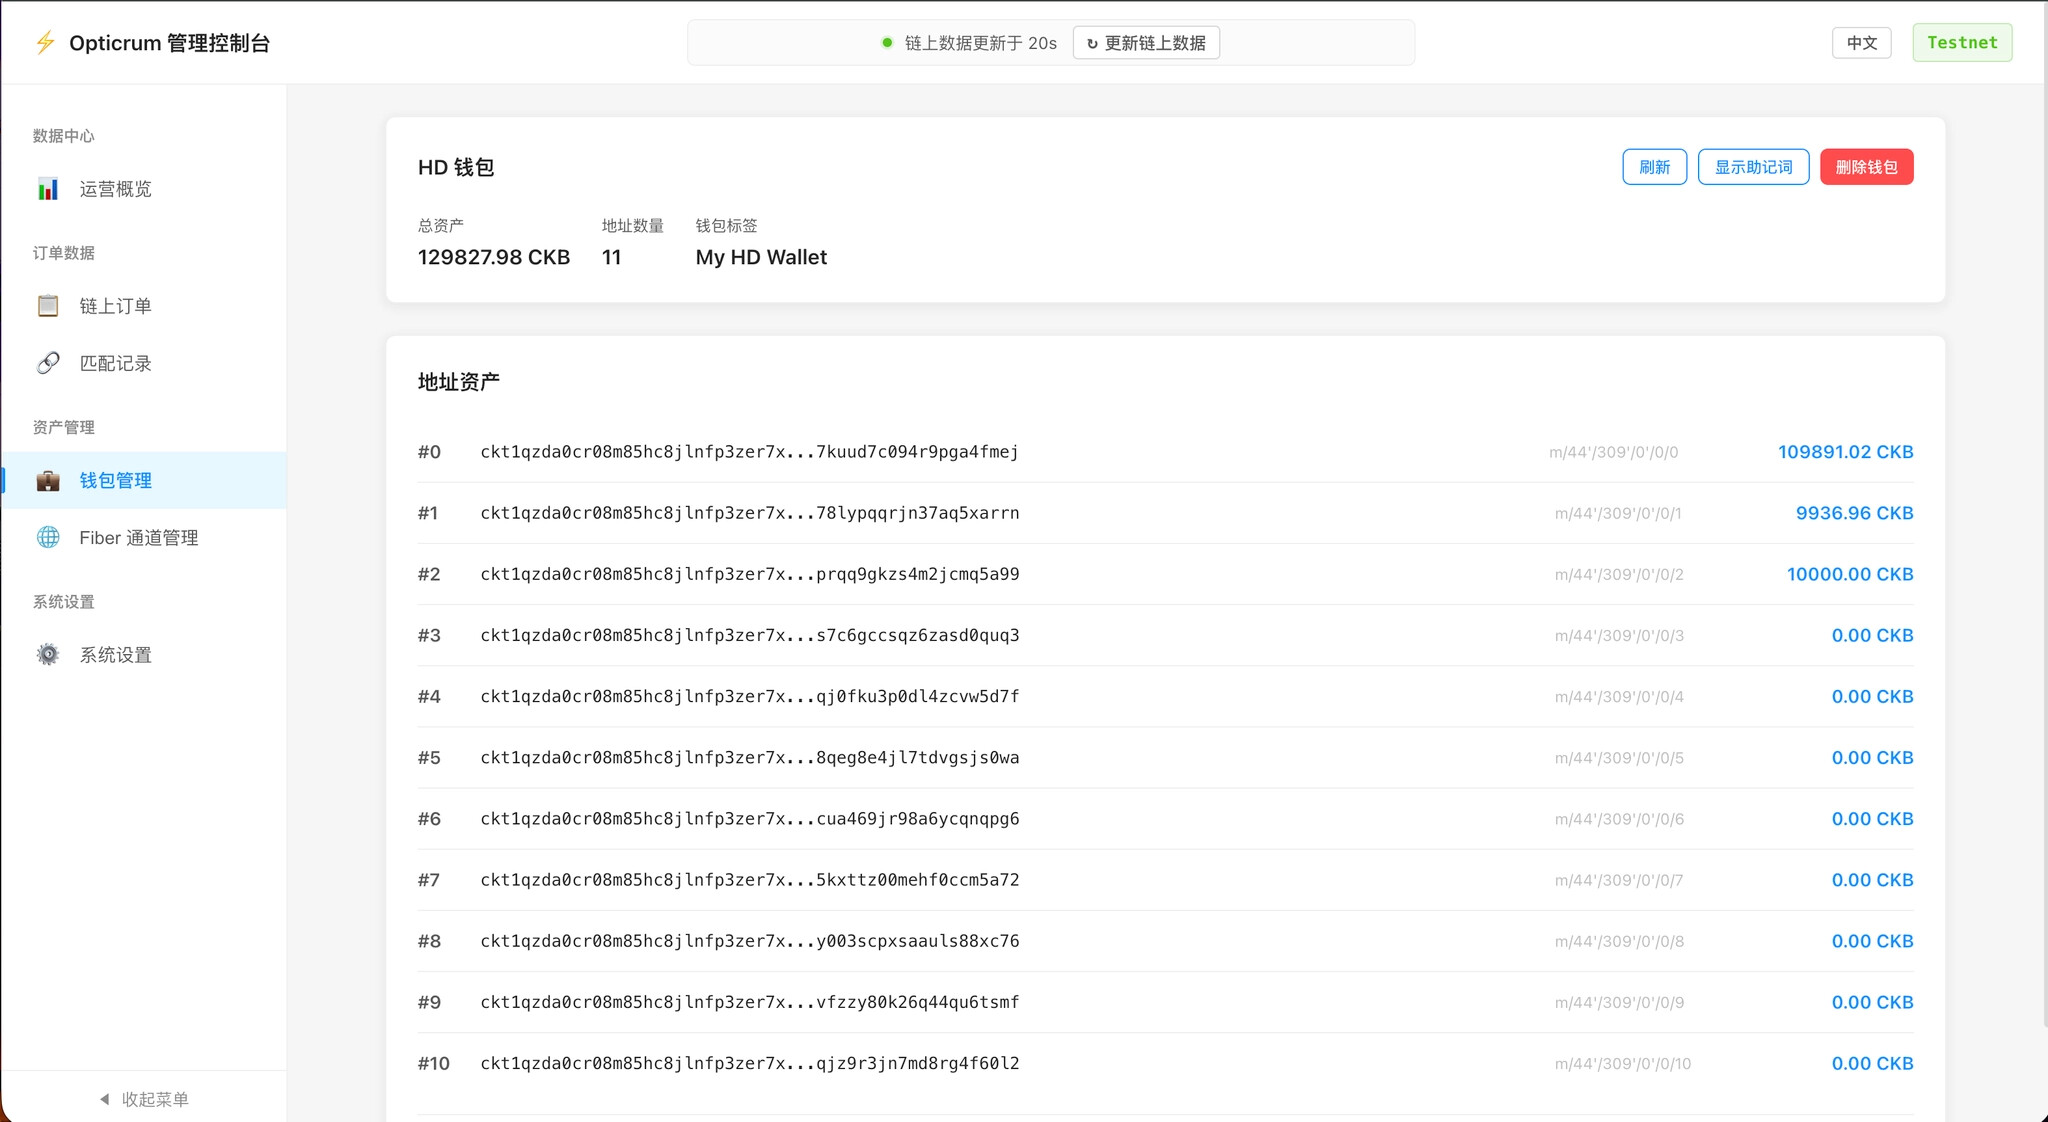The height and width of the screenshot is (1122, 2048).
Task: Click the Fiber 通道管理 globe icon
Action: point(48,537)
